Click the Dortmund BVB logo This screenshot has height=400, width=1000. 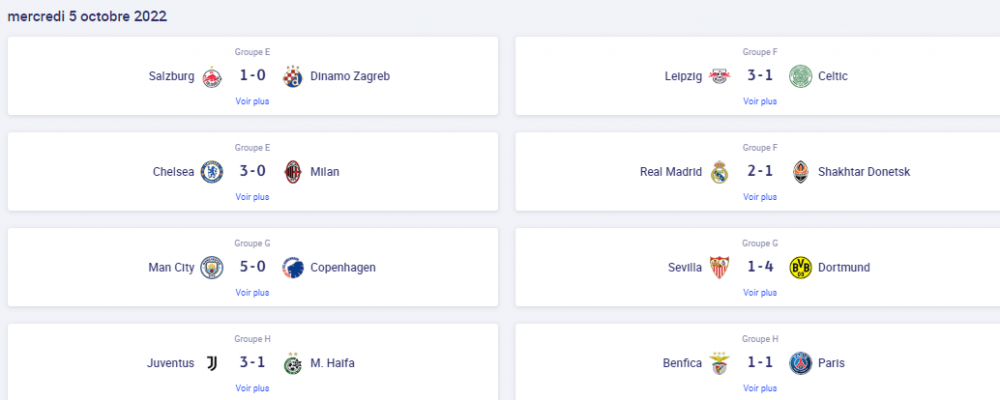[x=800, y=268]
